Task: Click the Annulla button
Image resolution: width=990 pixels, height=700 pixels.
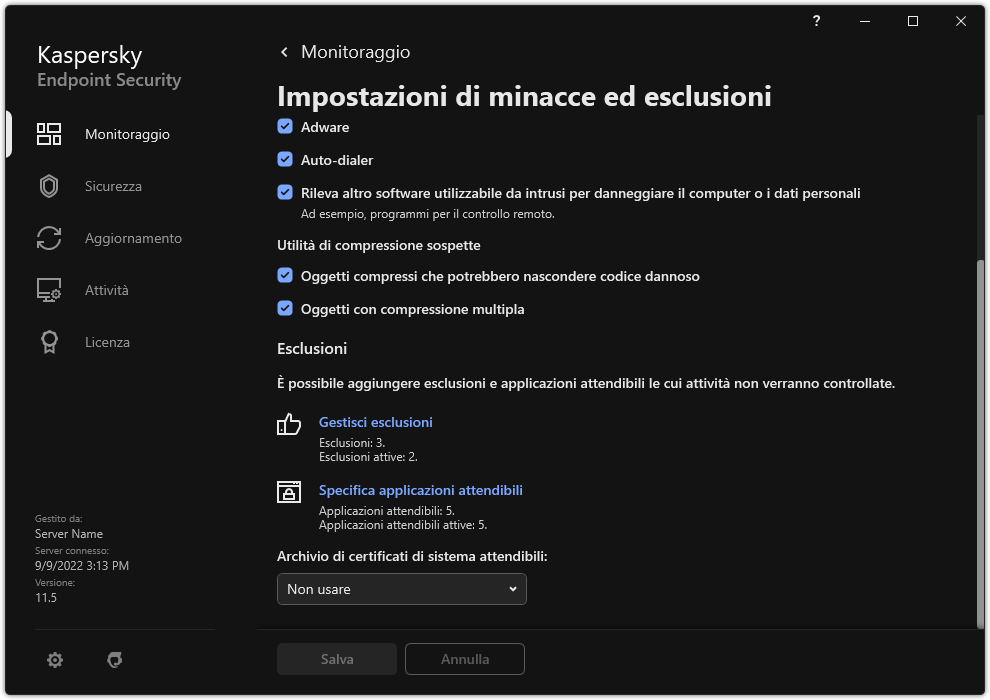Action: click(464, 659)
